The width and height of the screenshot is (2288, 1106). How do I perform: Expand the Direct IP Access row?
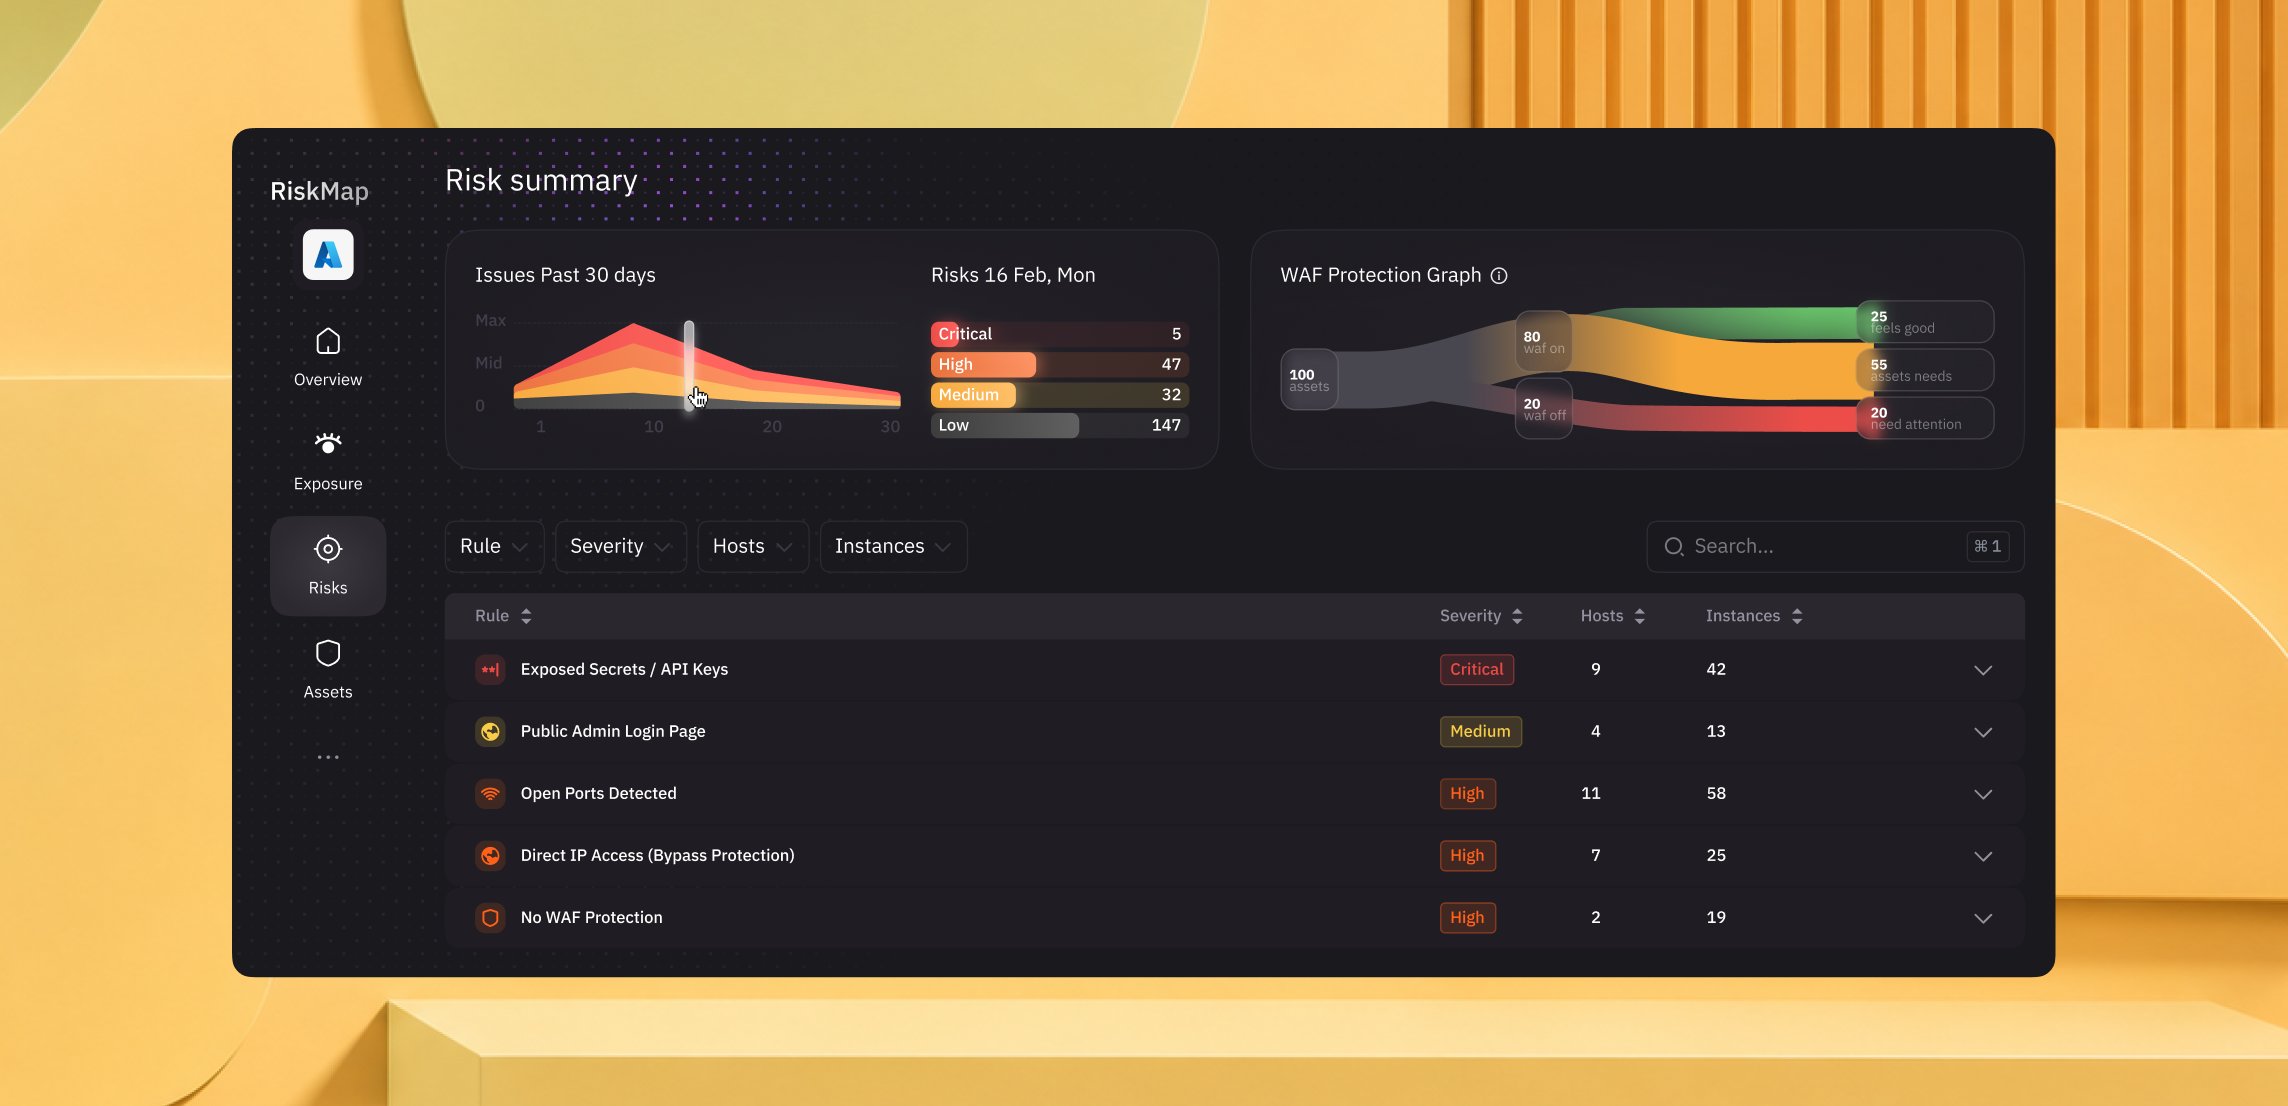(x=1983, y=857)
